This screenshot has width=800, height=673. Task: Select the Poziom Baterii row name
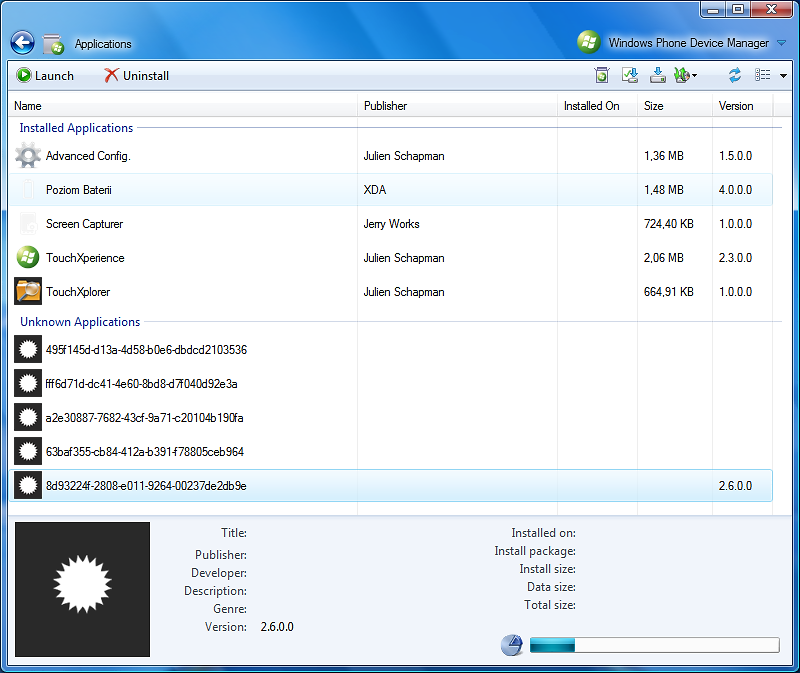[x=79, y=190]
